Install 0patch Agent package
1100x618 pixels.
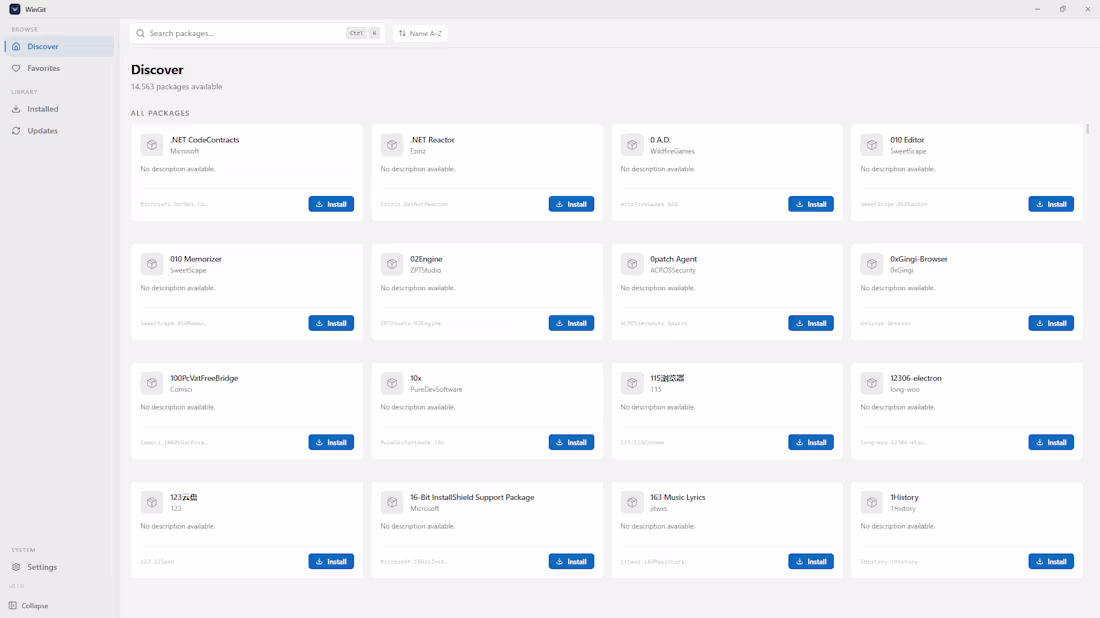tap(811, 323)
